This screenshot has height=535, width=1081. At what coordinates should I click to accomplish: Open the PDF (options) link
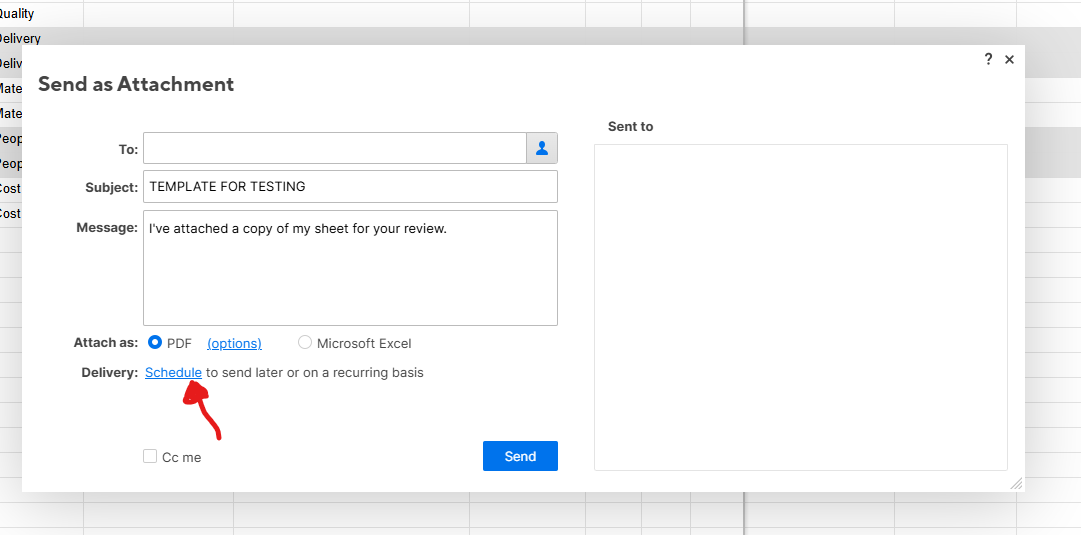click(x=234, y=343)
